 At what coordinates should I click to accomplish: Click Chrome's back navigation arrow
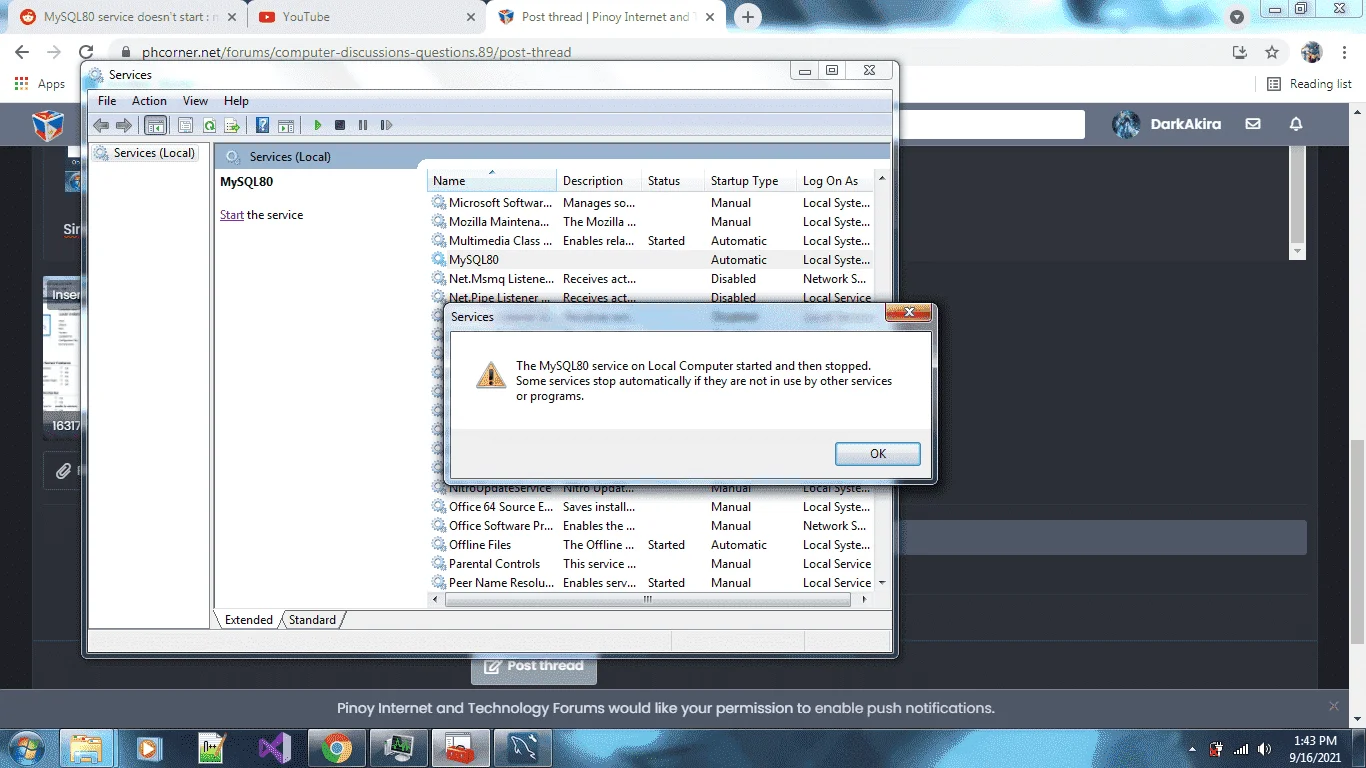22,52
